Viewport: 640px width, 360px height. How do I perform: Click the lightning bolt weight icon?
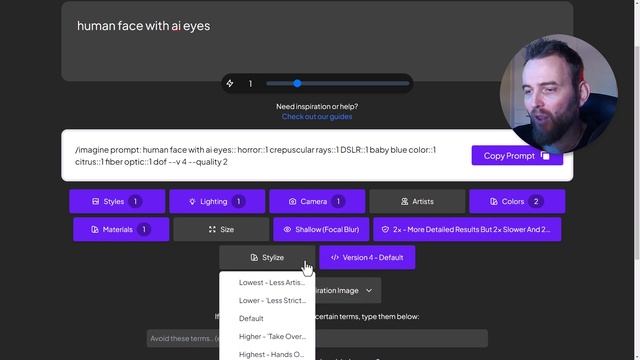tap(230, 83)
